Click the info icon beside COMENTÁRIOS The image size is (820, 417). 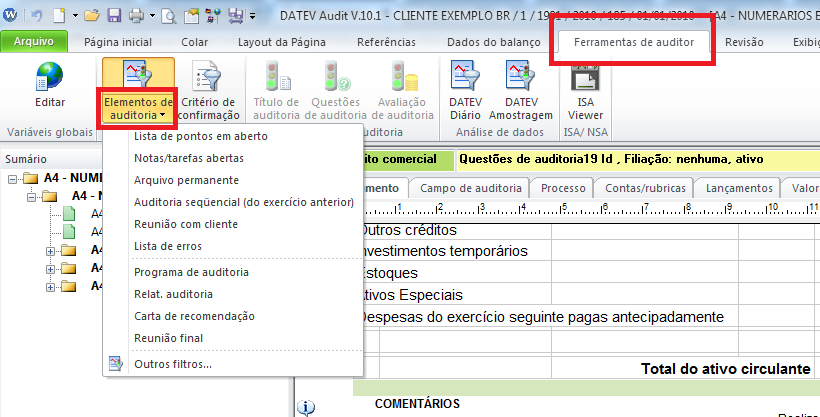306,408
